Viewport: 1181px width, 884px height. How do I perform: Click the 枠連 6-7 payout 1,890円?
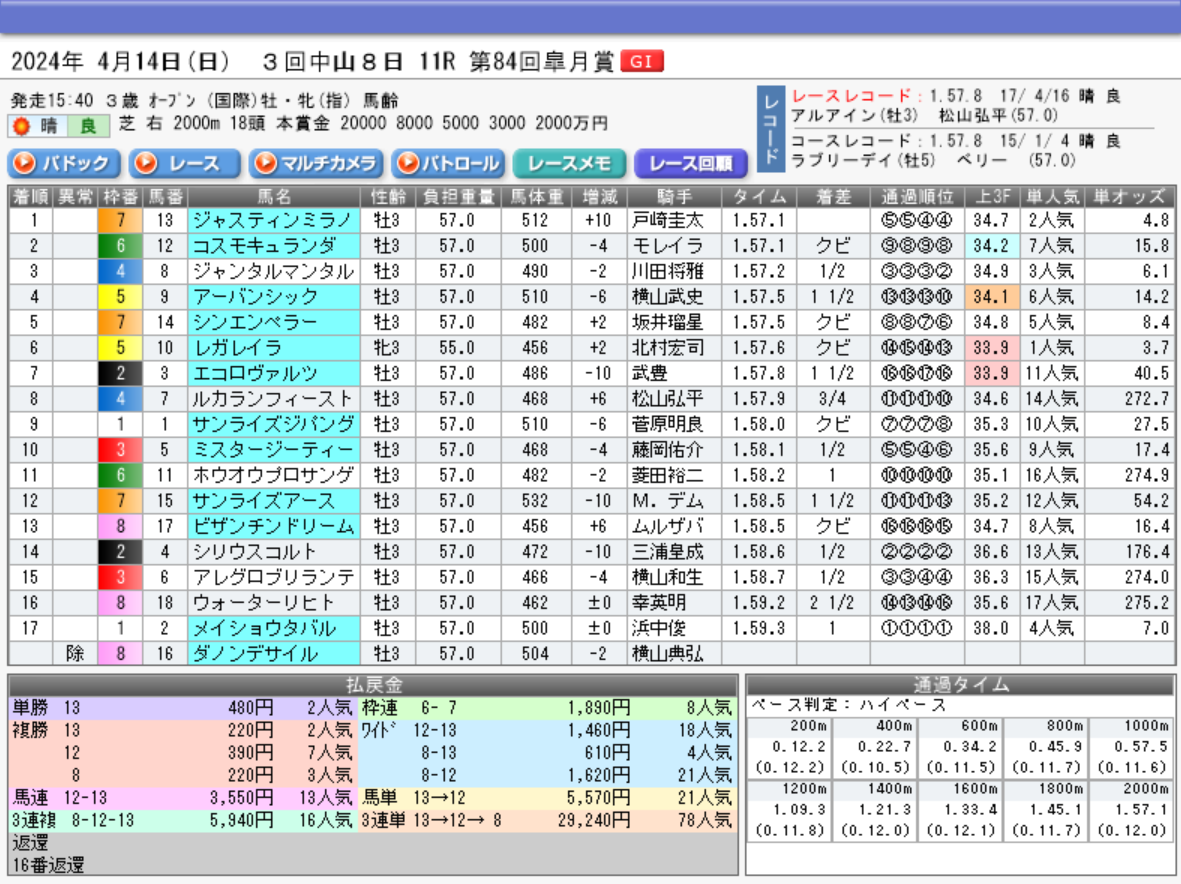599,709
